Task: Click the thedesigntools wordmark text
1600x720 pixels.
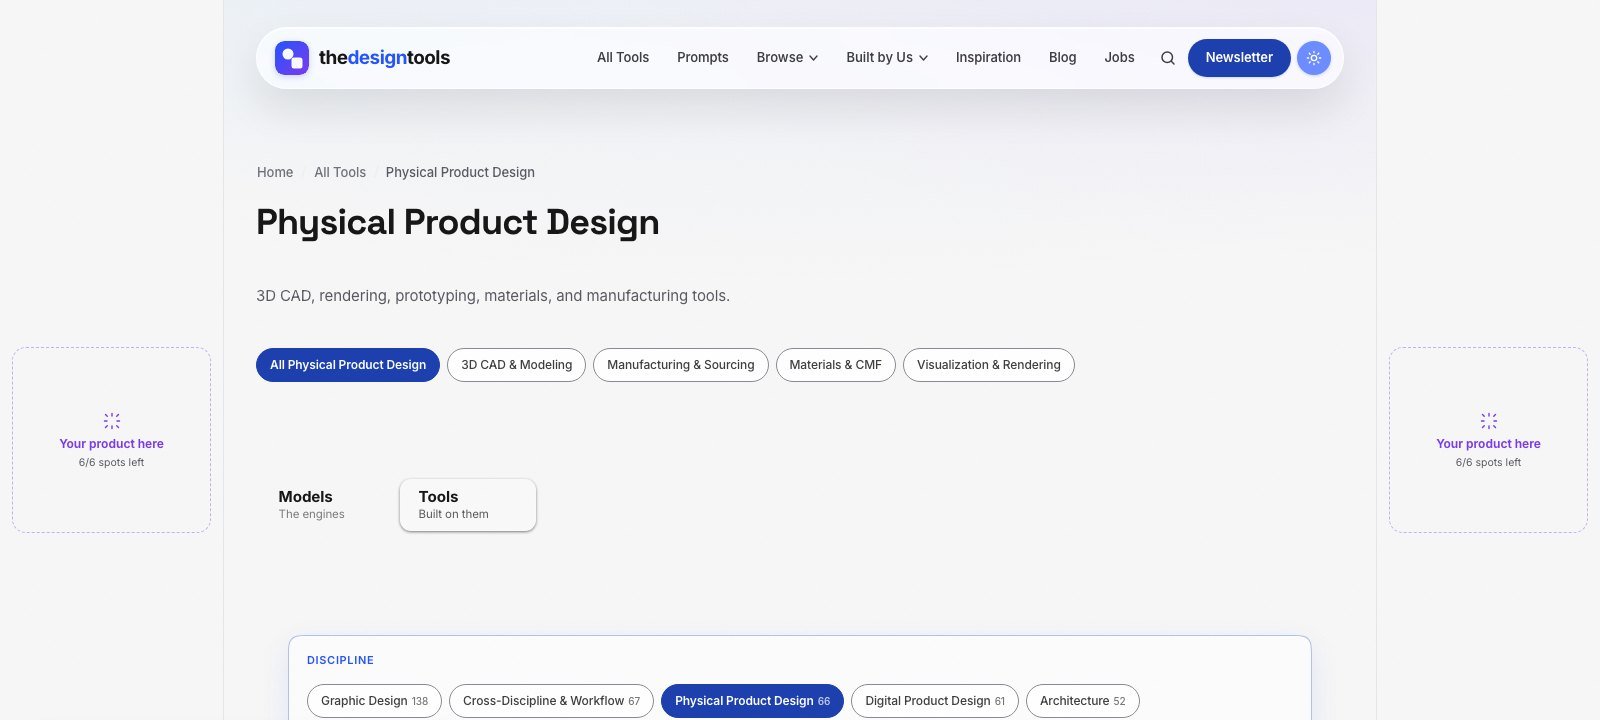Action: click(384, 58)
